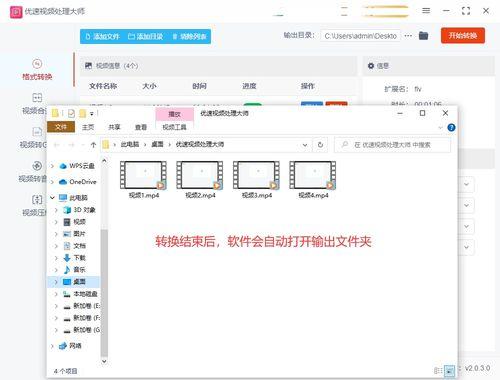
Task: Click the Explorer up-arrow navigation button
Action: point(93,145)
